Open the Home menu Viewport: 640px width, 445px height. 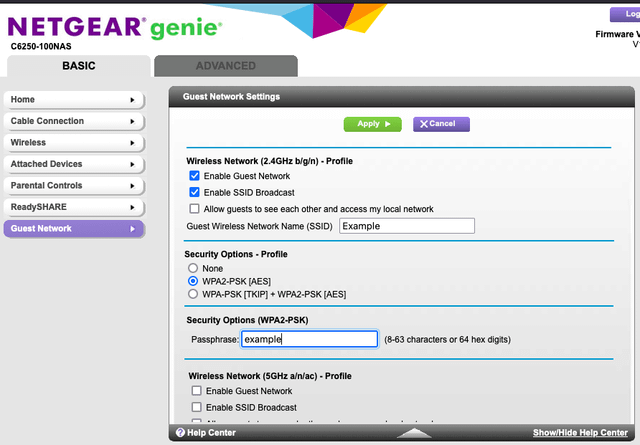[x=74, y=100]
